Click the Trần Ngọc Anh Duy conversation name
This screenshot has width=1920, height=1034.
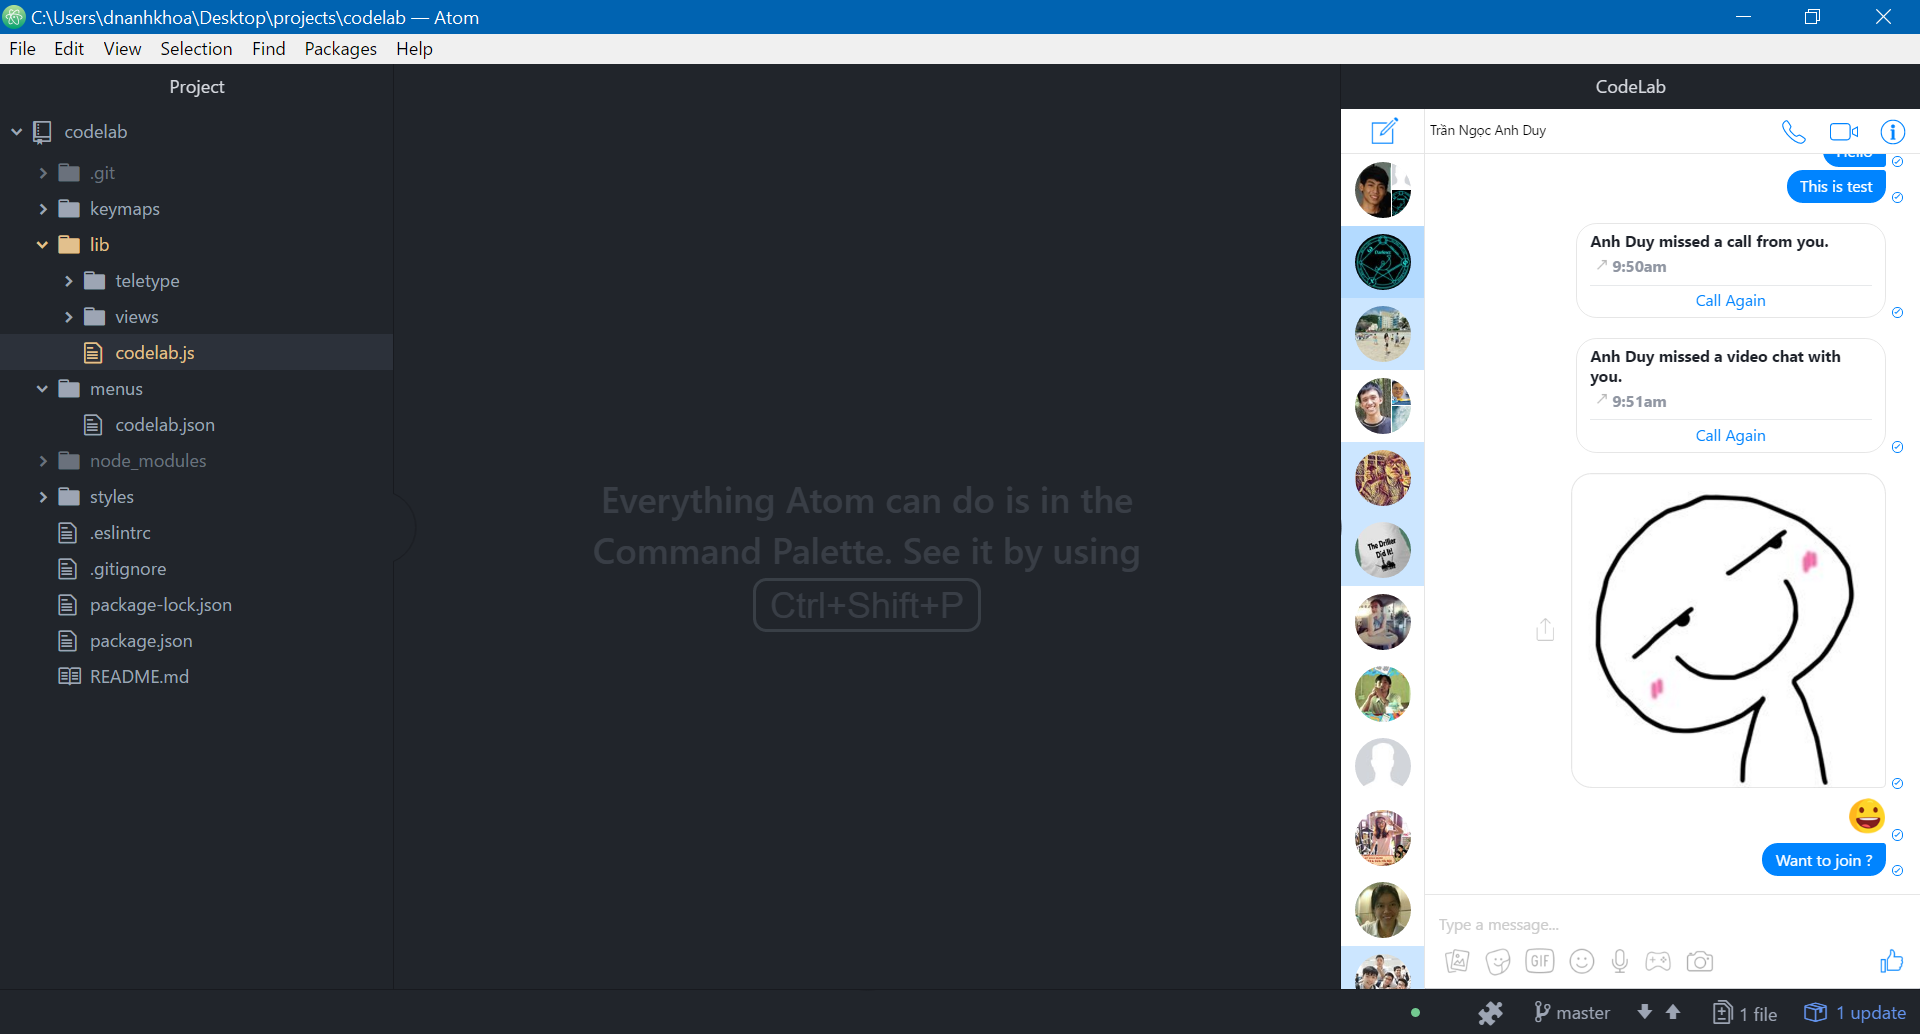tap(1488, 131)
